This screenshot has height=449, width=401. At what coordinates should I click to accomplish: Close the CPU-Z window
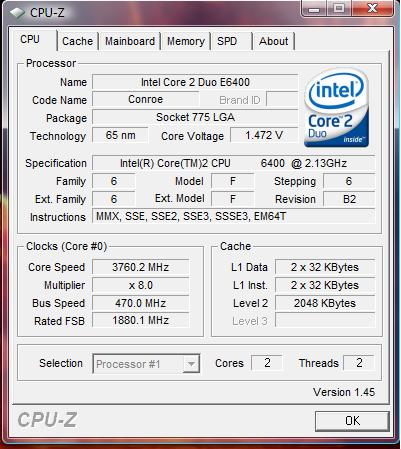pos(372,8)
